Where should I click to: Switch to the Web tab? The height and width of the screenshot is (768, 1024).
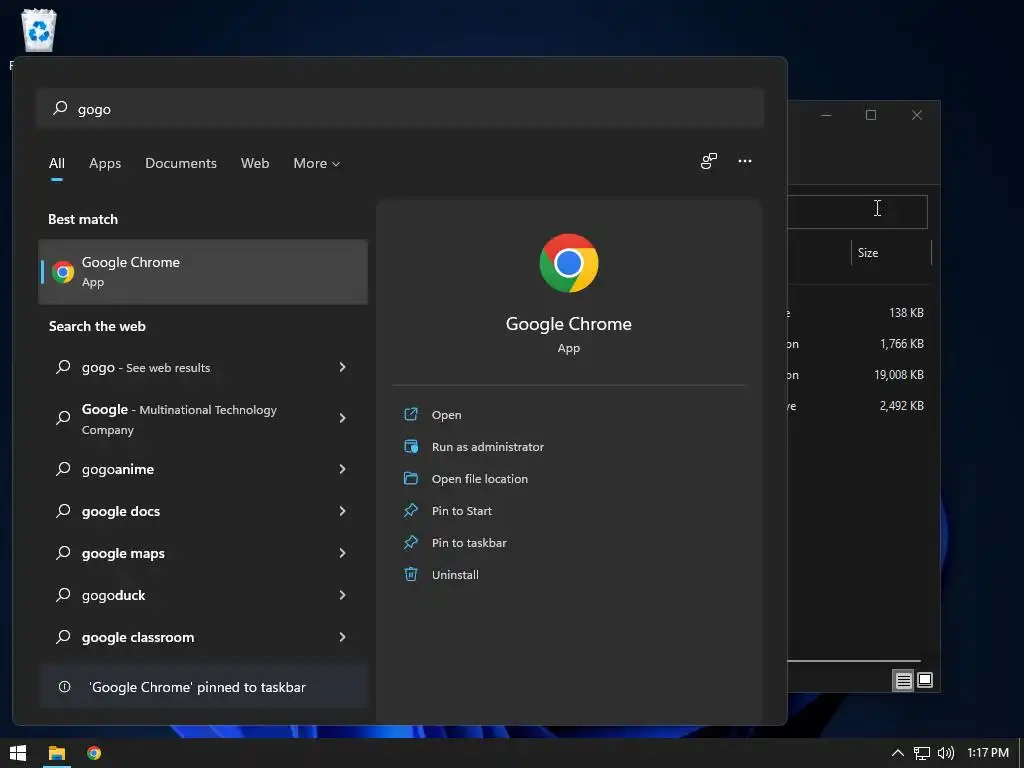pos(255,163)
